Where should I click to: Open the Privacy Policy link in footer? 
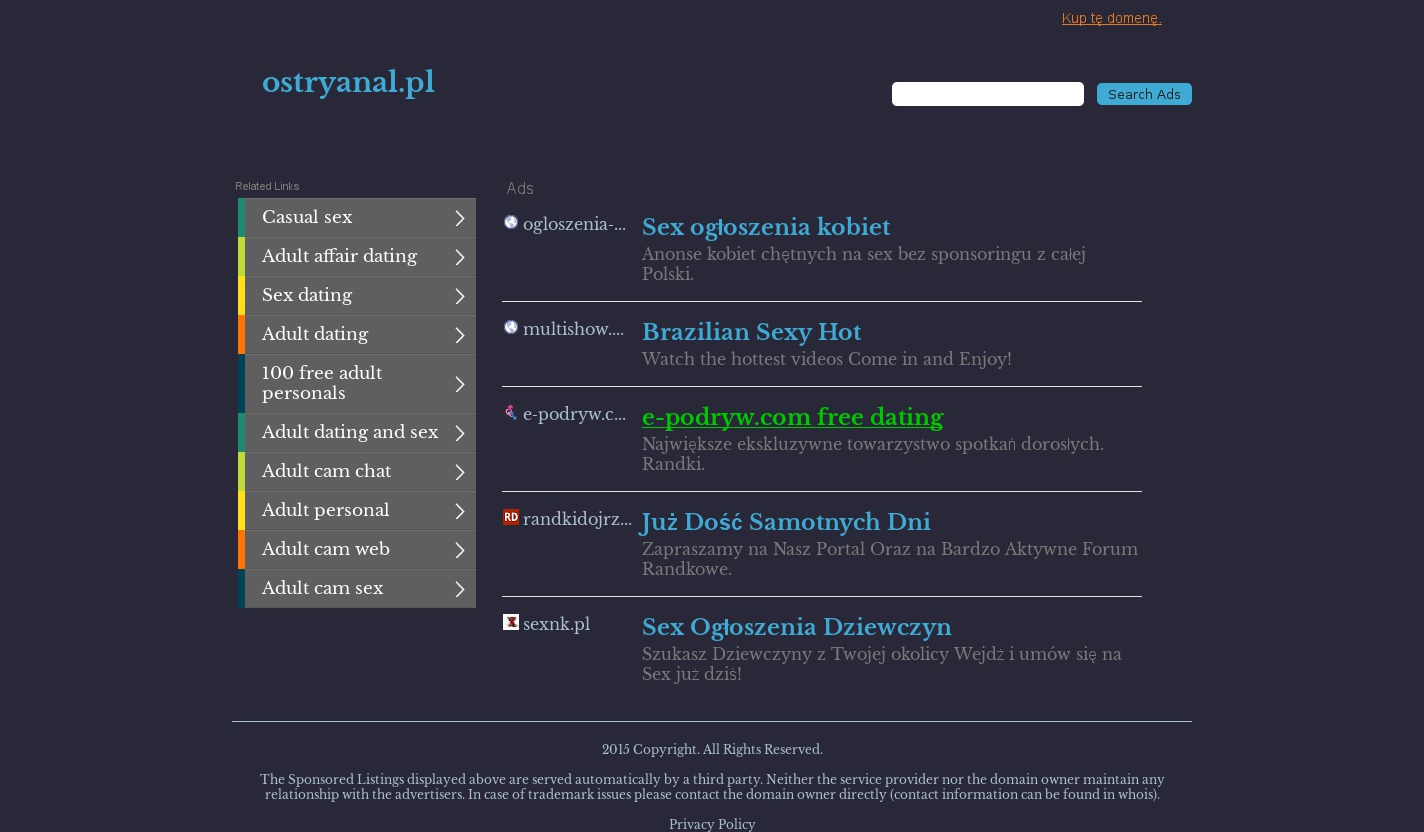[x=712, y=824]
